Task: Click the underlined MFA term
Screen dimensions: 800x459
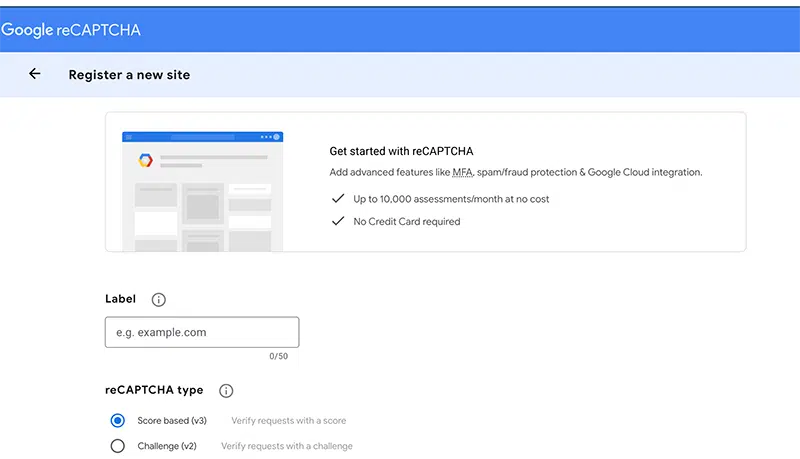Action: coord(462,172)
